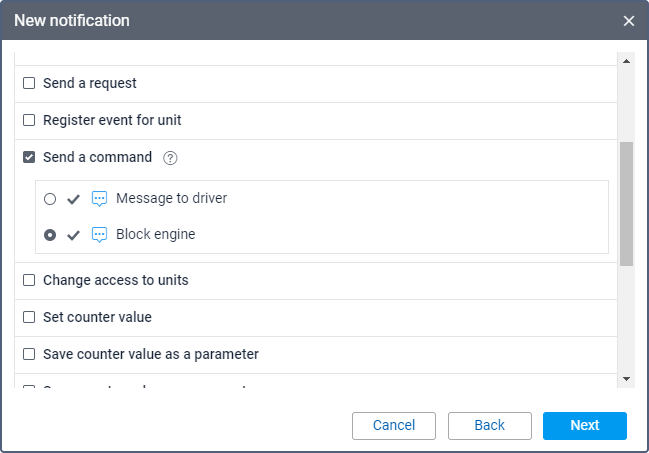Enable Change access to units
Image resolution: width=649 pixels, height=453 pixels.
pos(29,280)
